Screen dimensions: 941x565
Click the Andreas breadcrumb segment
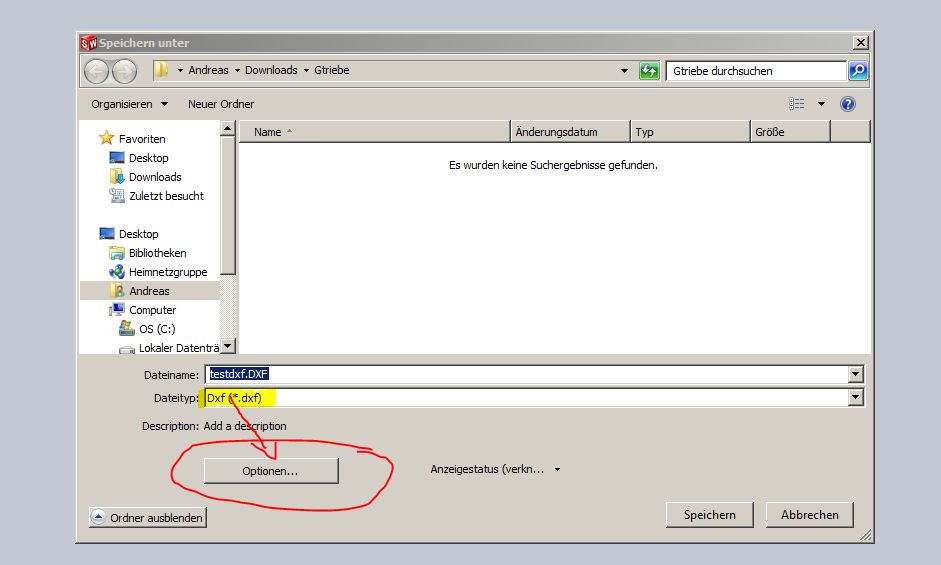click(x=208, y=70)
